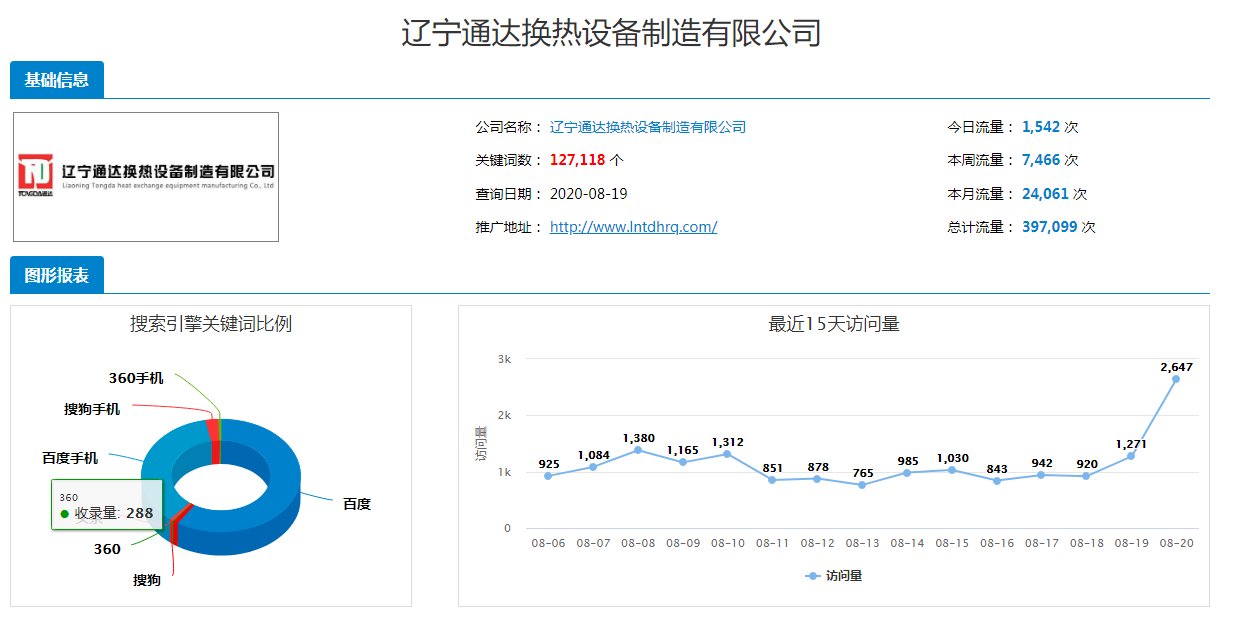
Task: Click the 1,084 value label on the chart
Action: [593, 455]
